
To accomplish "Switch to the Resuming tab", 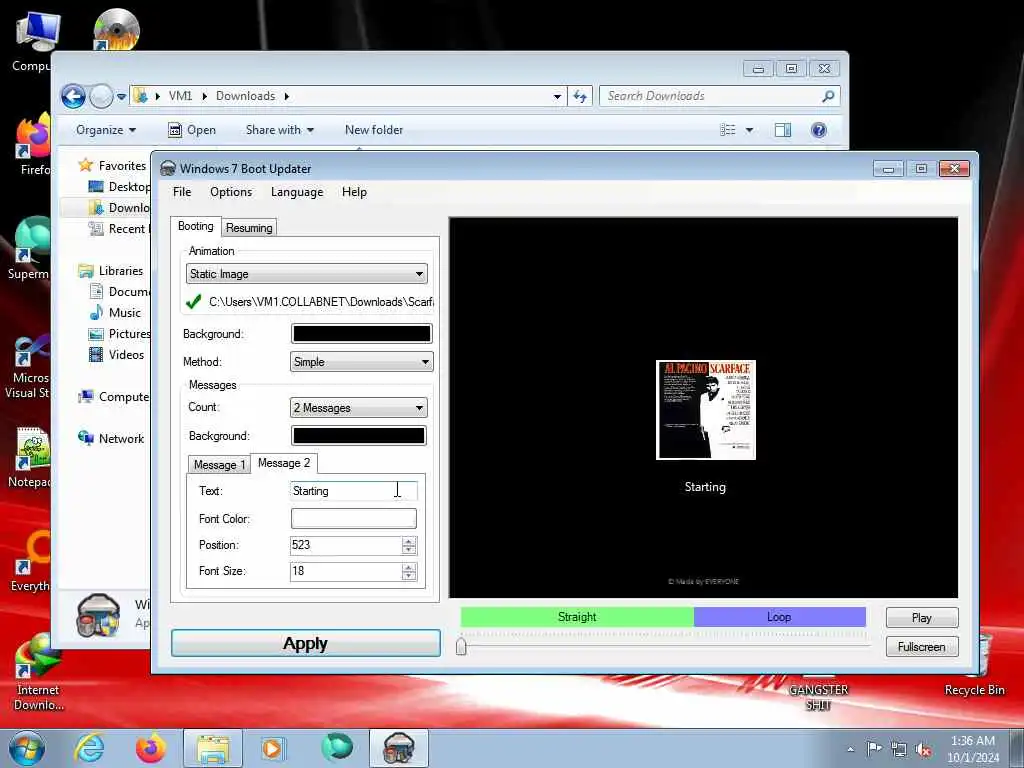I will [x=249, y=227].
